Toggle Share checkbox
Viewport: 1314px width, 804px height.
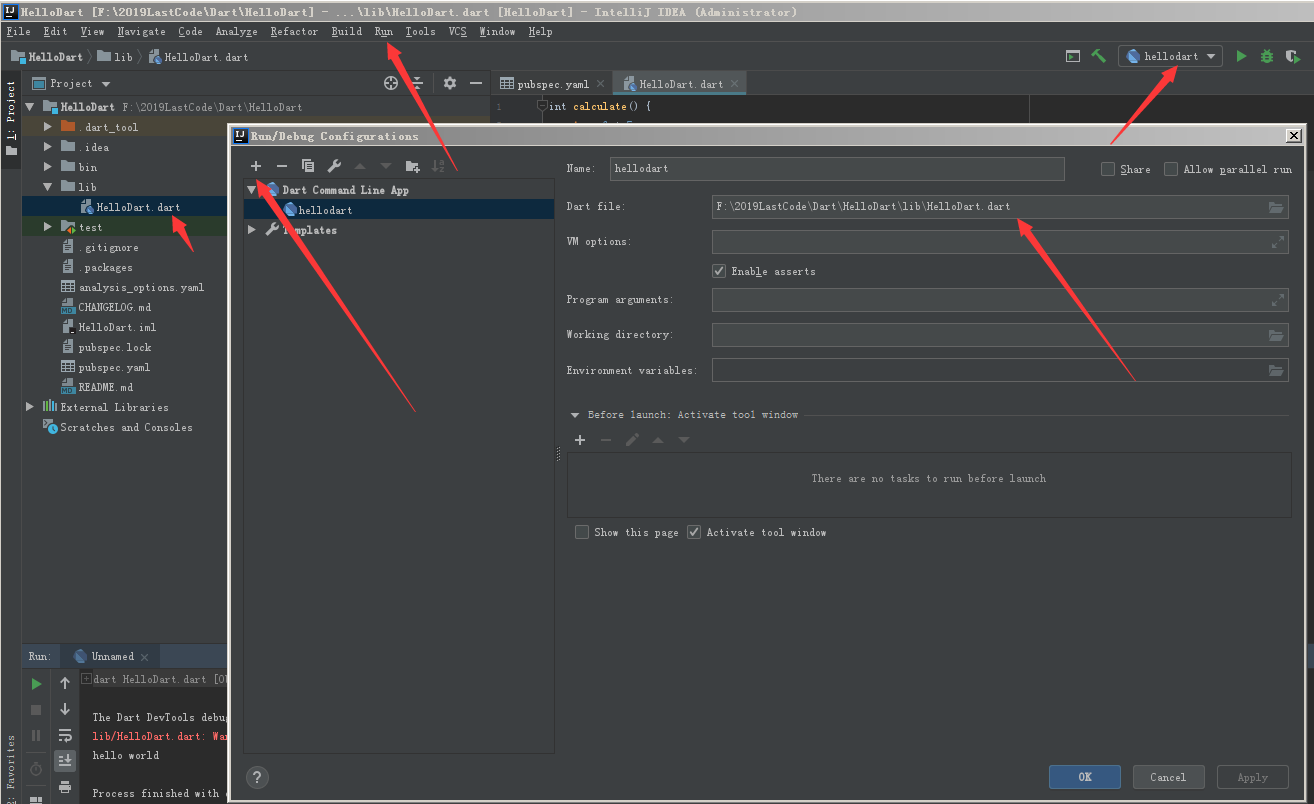(1108, 169)
